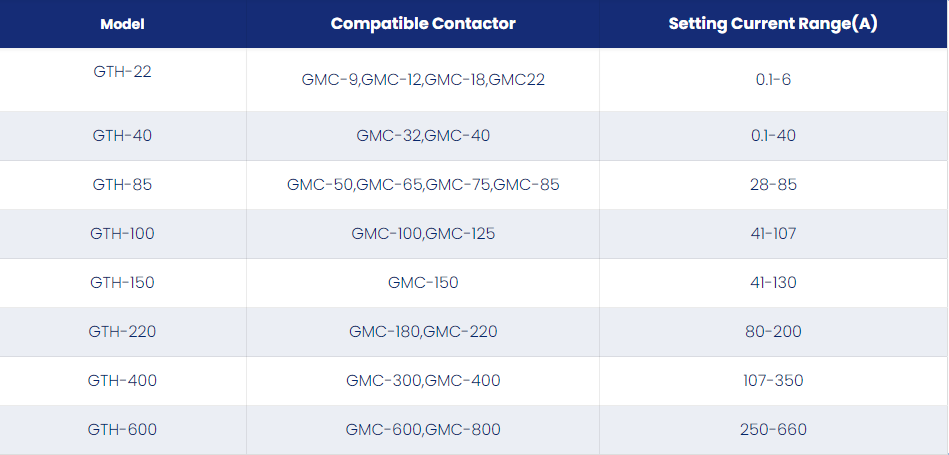Select the GTH-100 model cell
Viewport: 949px width, 455px height.
pyautogui.click(x=123, y=234)
